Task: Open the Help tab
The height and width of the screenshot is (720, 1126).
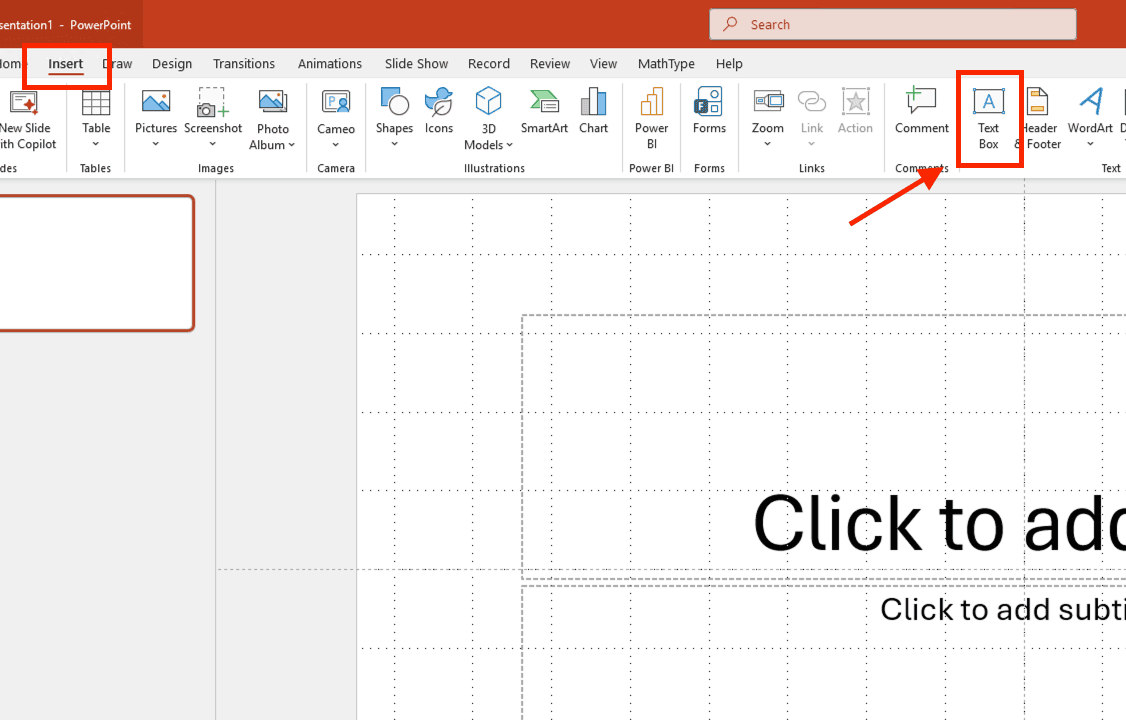Action: [729, 64]
